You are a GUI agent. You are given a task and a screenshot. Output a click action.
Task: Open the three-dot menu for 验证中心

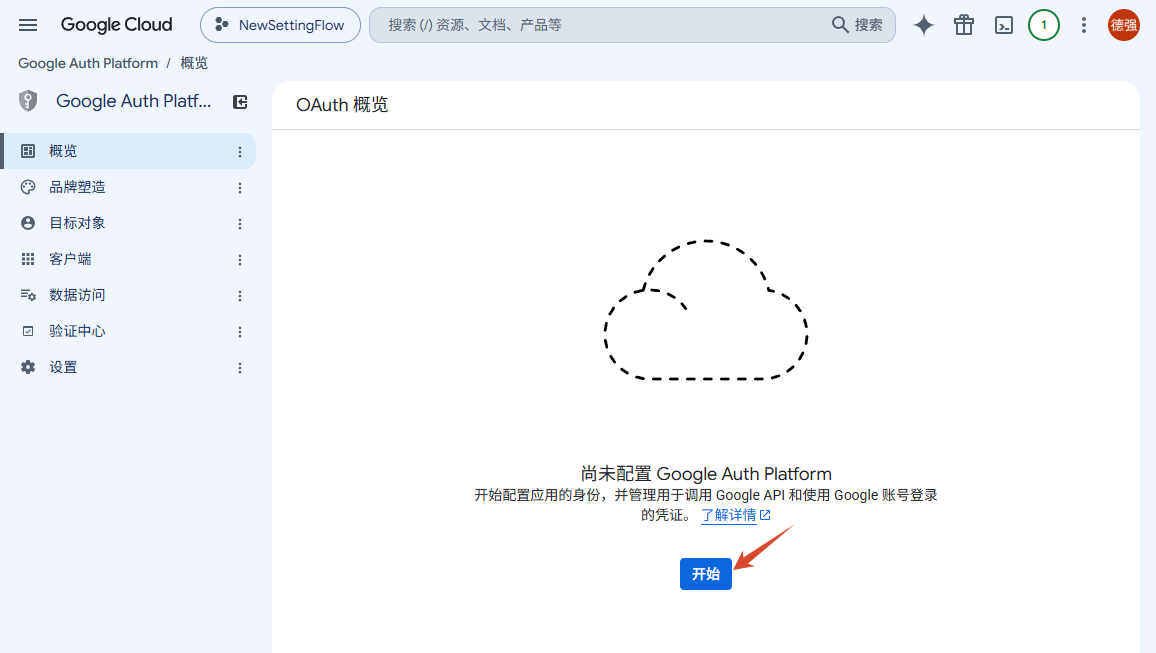[x=240, y=332]
